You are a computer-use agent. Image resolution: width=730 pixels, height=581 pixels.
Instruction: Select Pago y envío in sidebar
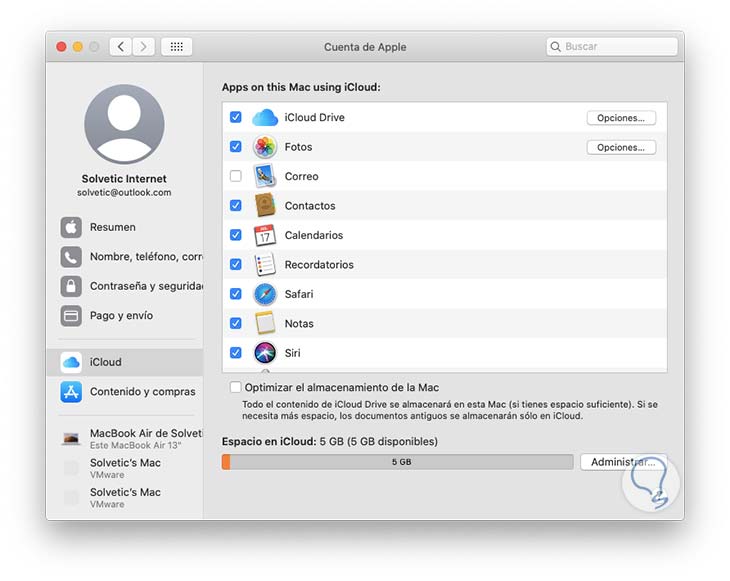[x=125, y=316]
